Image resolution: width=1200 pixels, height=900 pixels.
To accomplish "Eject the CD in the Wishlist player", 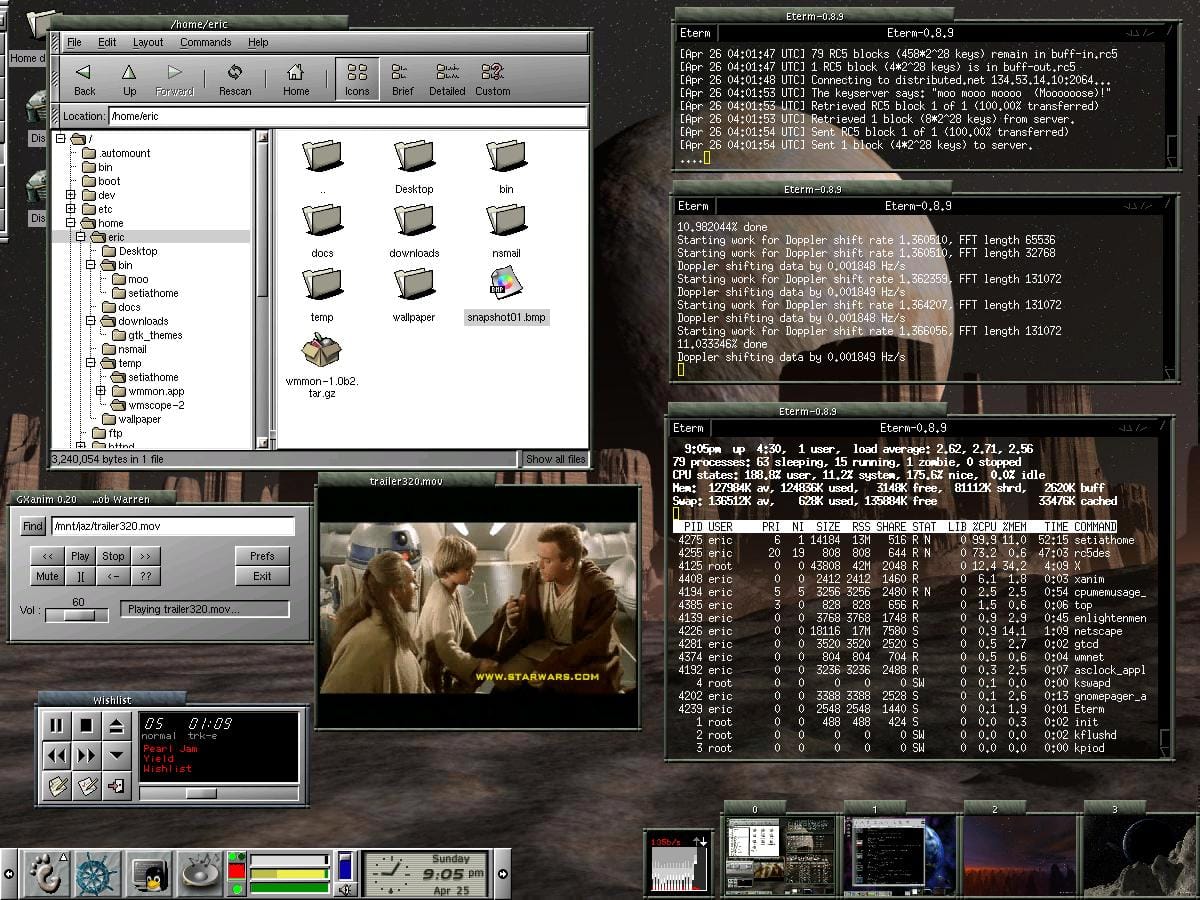I will (117, 726).
